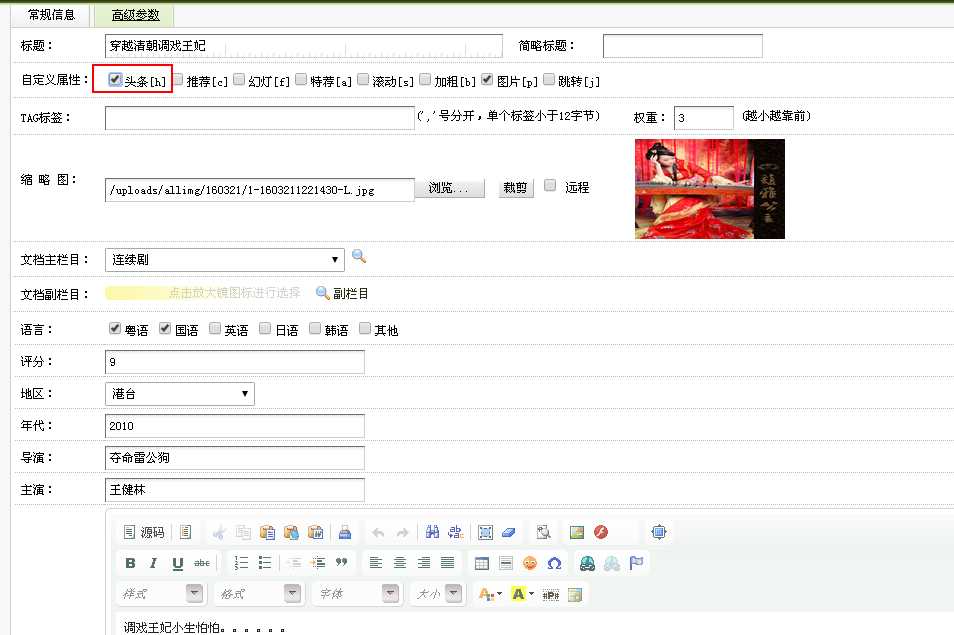The width and height of the screenshot is (954, 635).
Task: Open the 大小 font size dropdown
Action: (x=437, y=594)
